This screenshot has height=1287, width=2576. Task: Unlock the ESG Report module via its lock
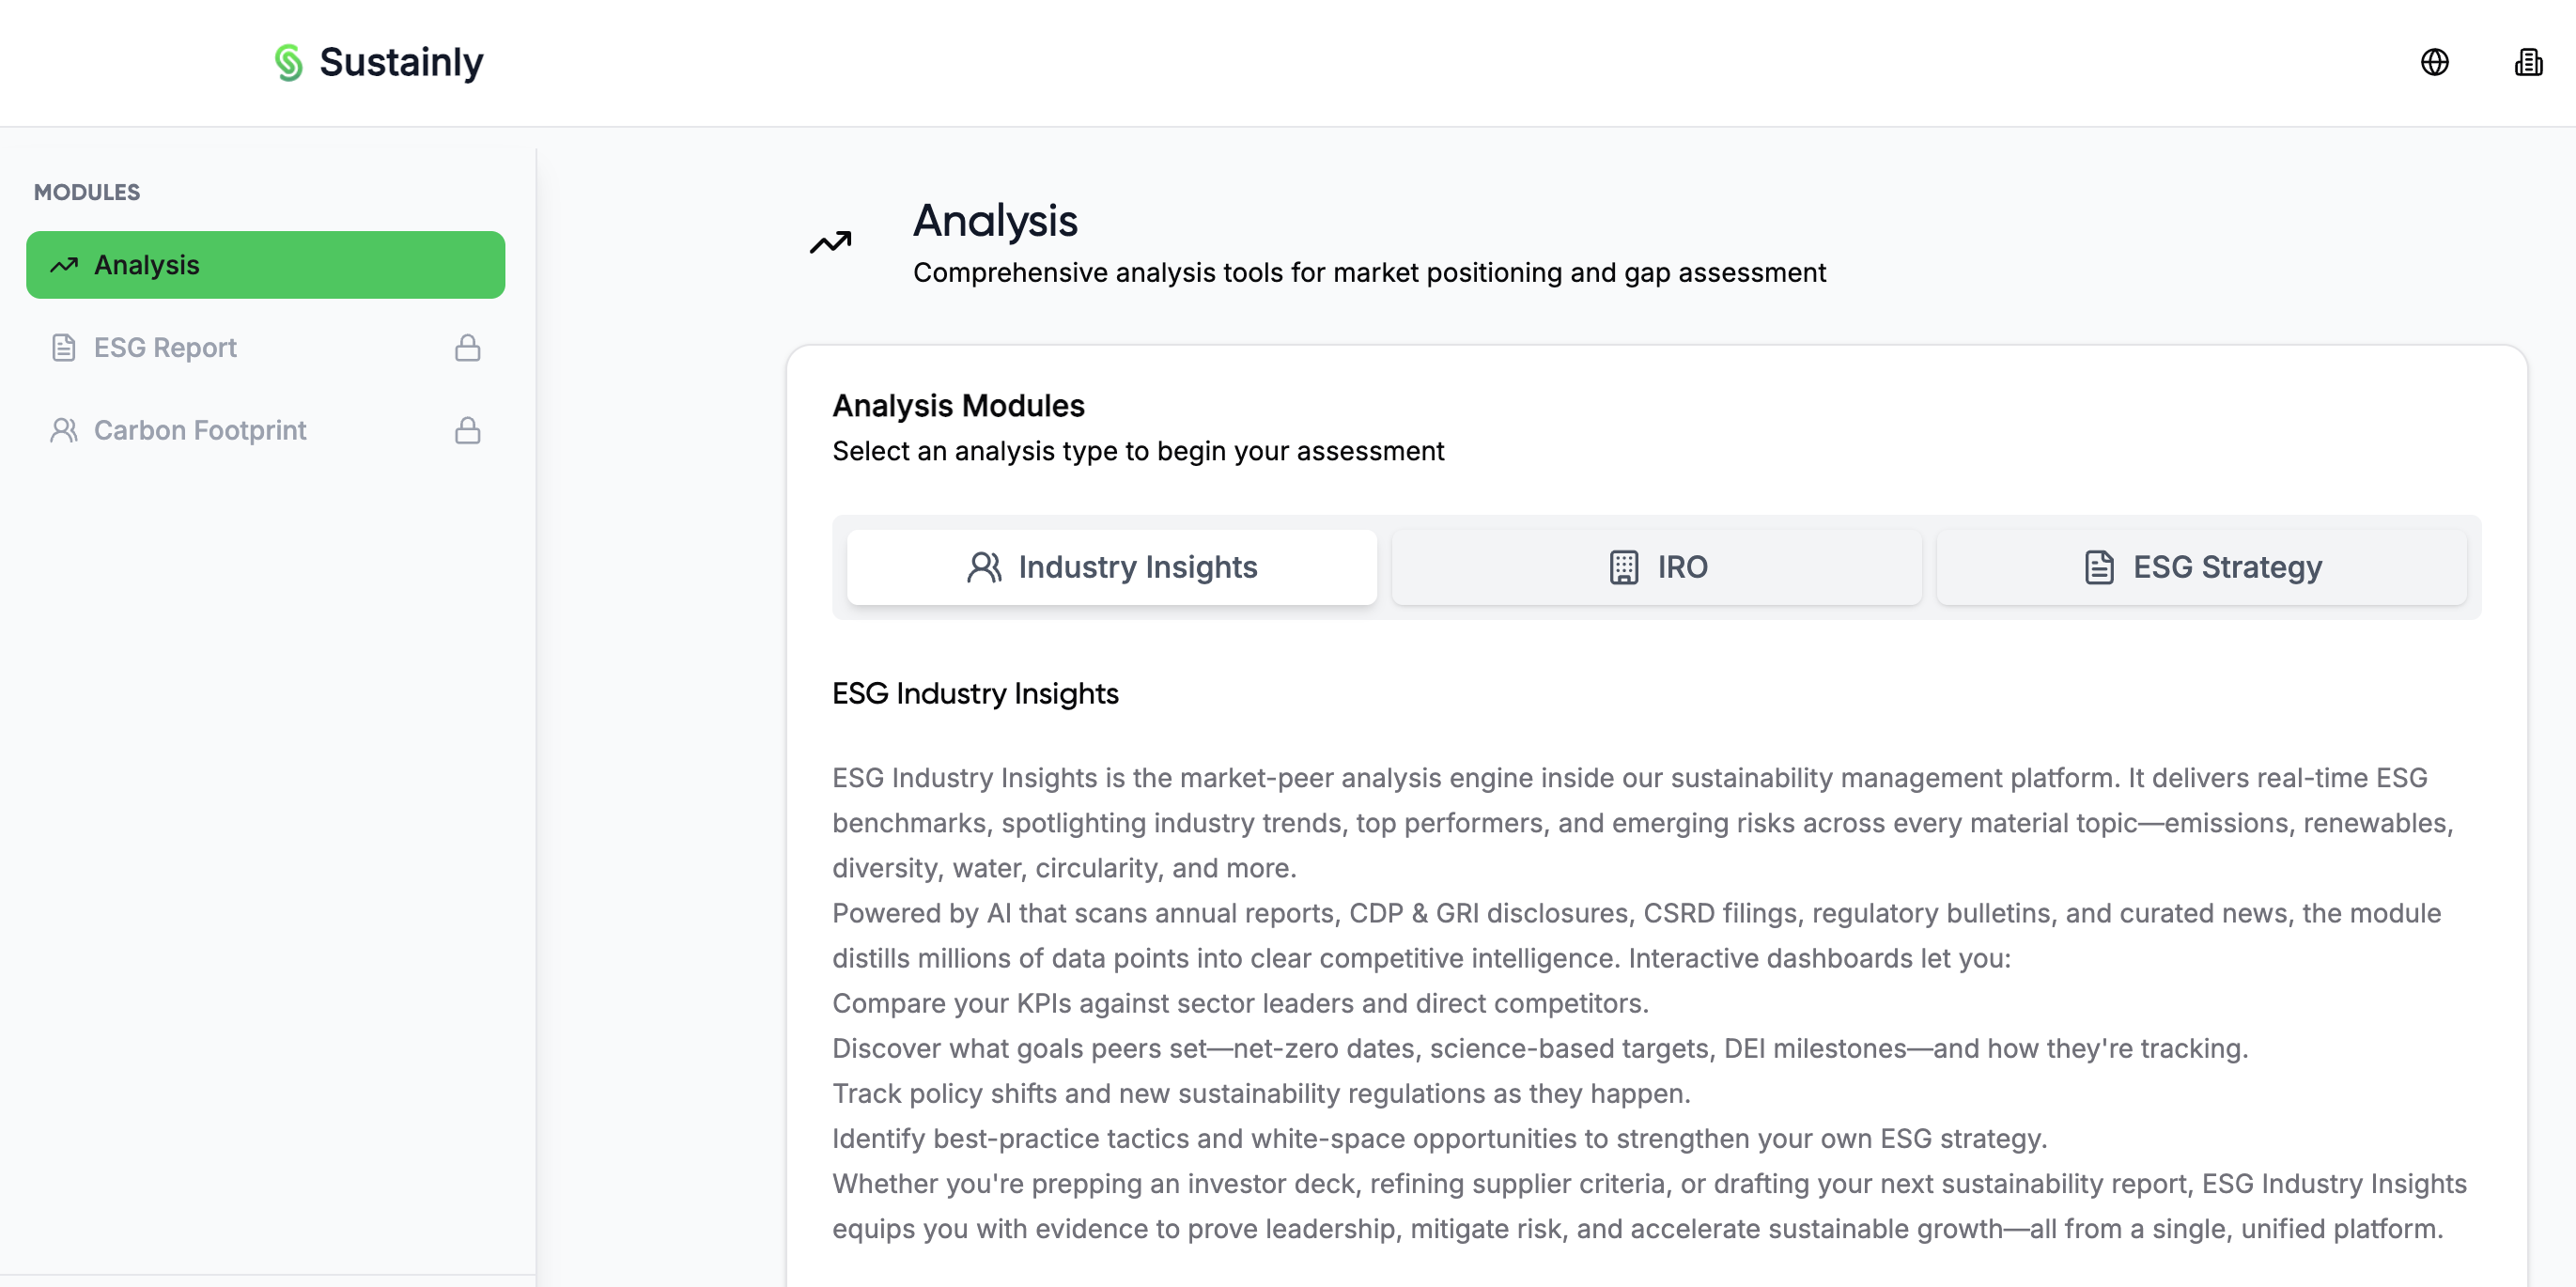click(468, 347)
